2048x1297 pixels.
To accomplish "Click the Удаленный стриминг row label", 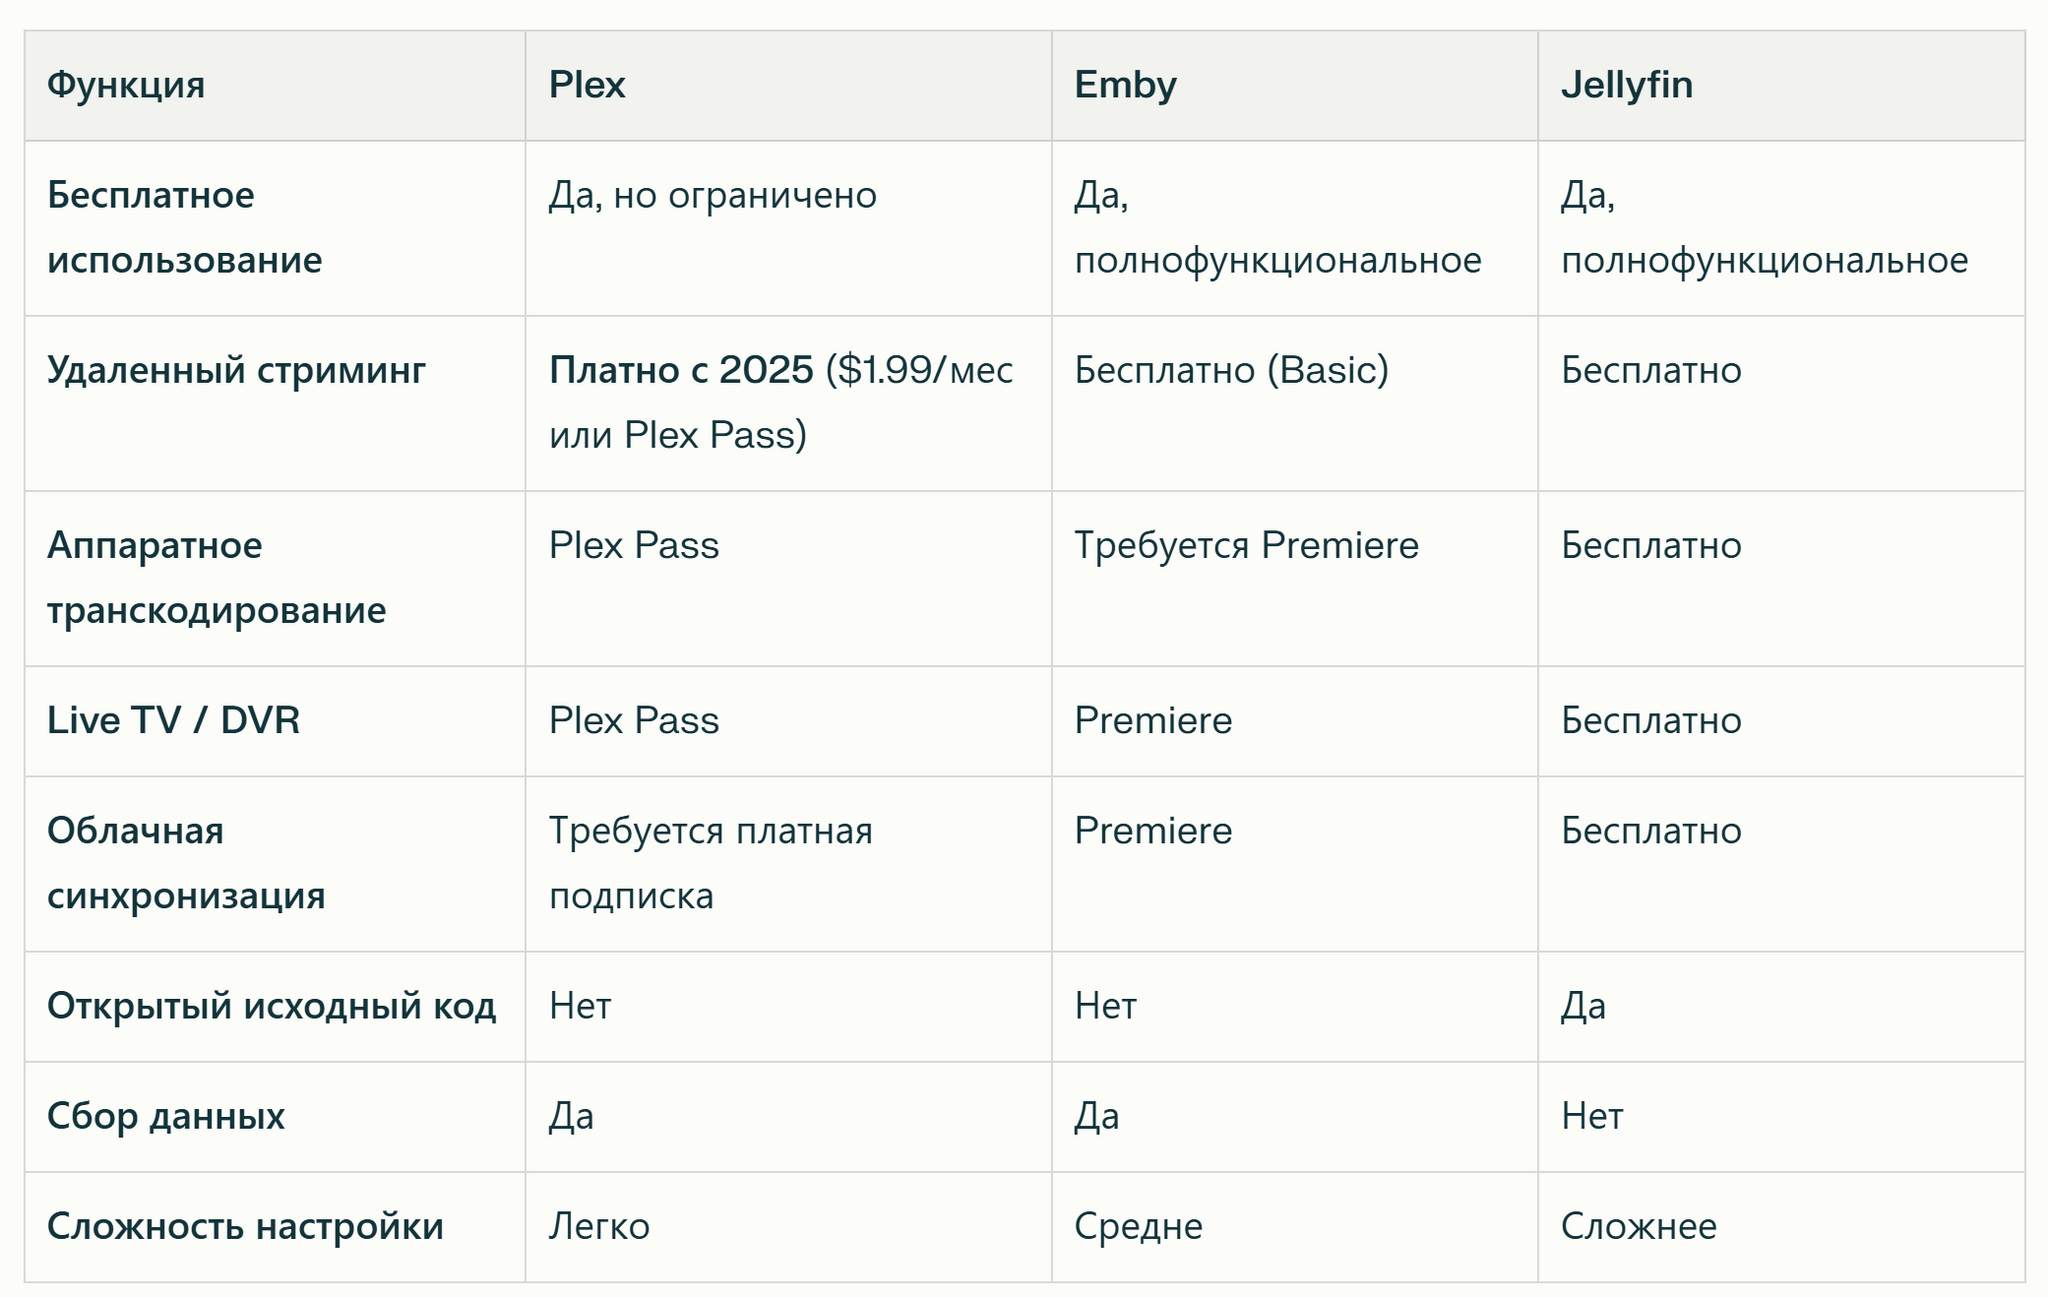I will pos(236,370).
